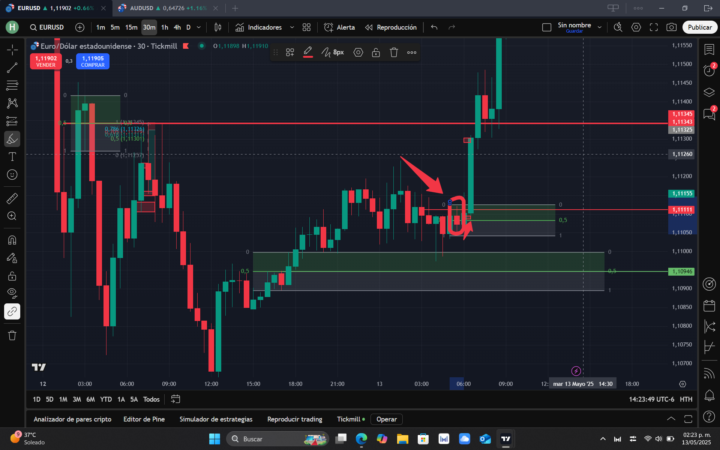Open the Tickmill broker tab
Viewport: 720px width, 450px height.
pos(351,419)
